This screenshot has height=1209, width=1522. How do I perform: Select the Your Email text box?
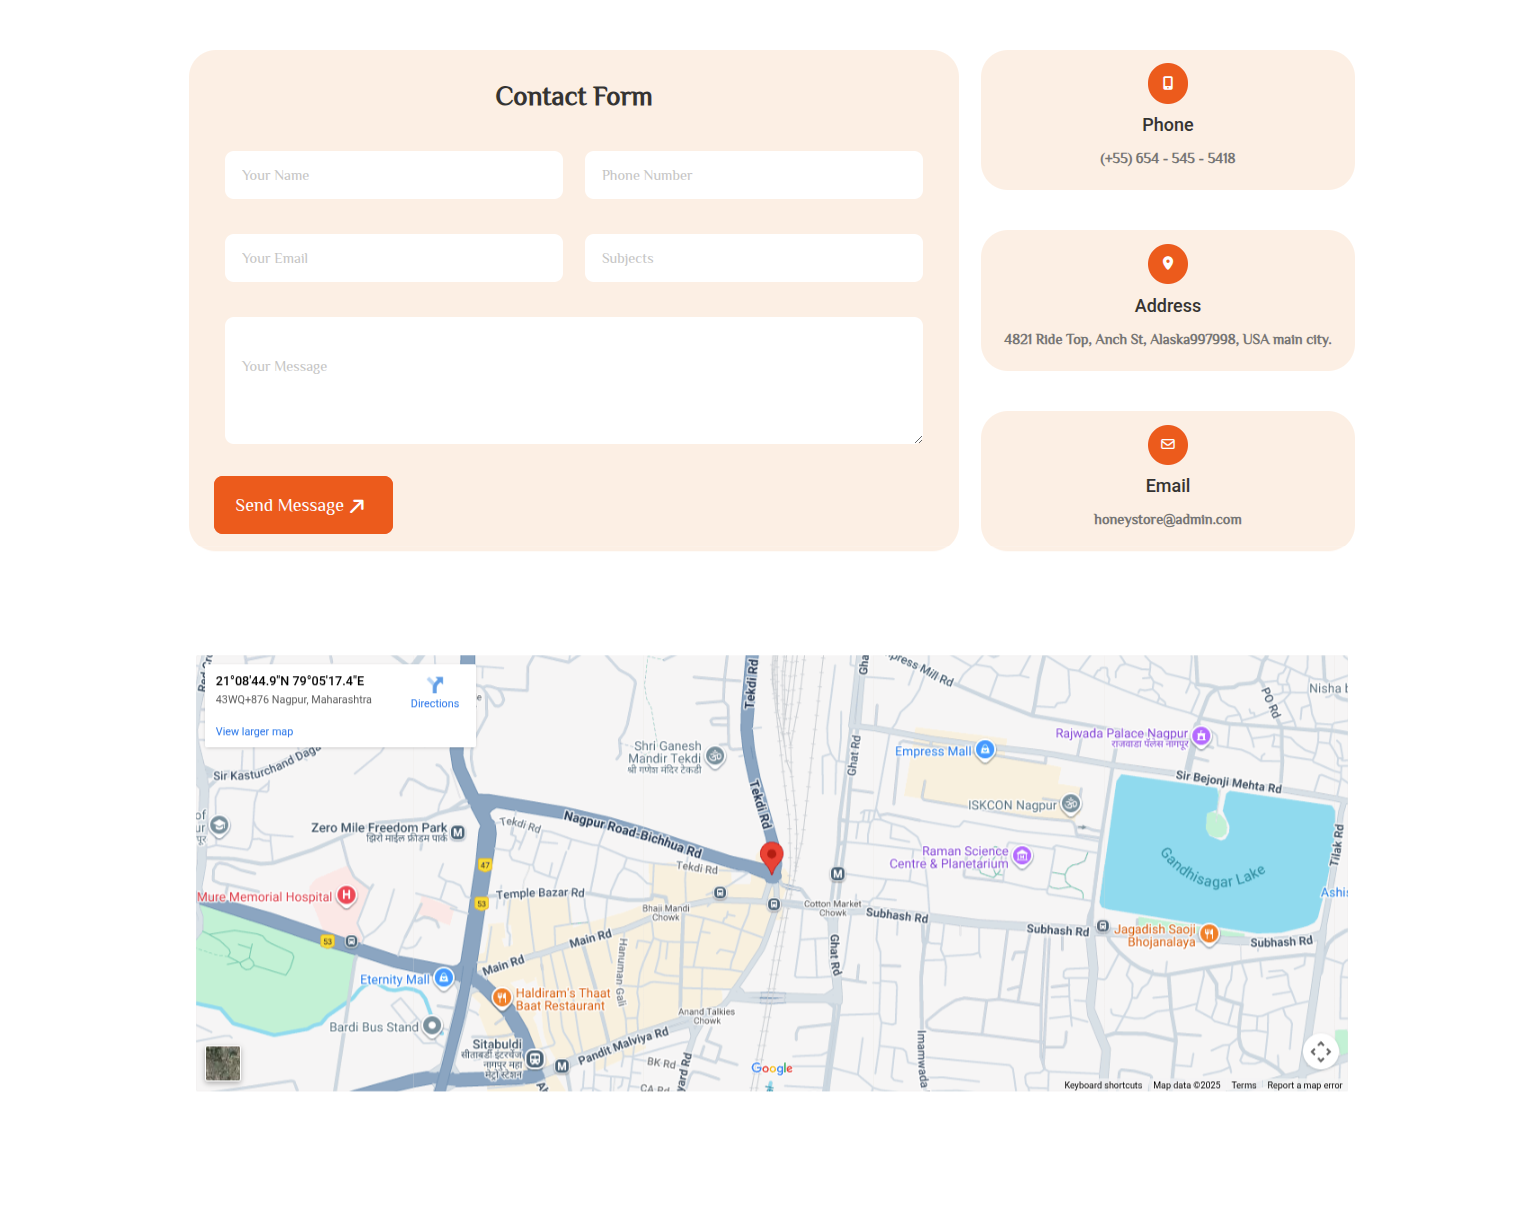tap(394, 258)
